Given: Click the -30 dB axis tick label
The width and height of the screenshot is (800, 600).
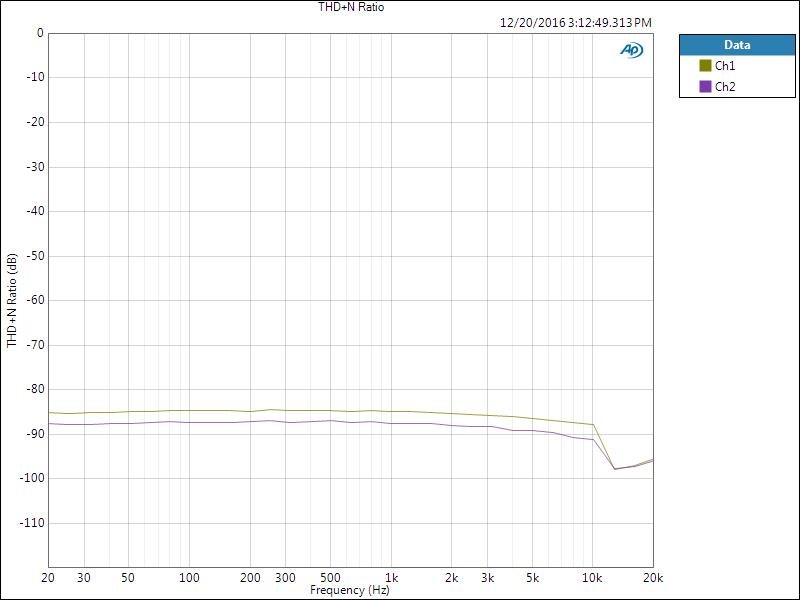Looking at the screenshot, I should click(x=34, y=167).
